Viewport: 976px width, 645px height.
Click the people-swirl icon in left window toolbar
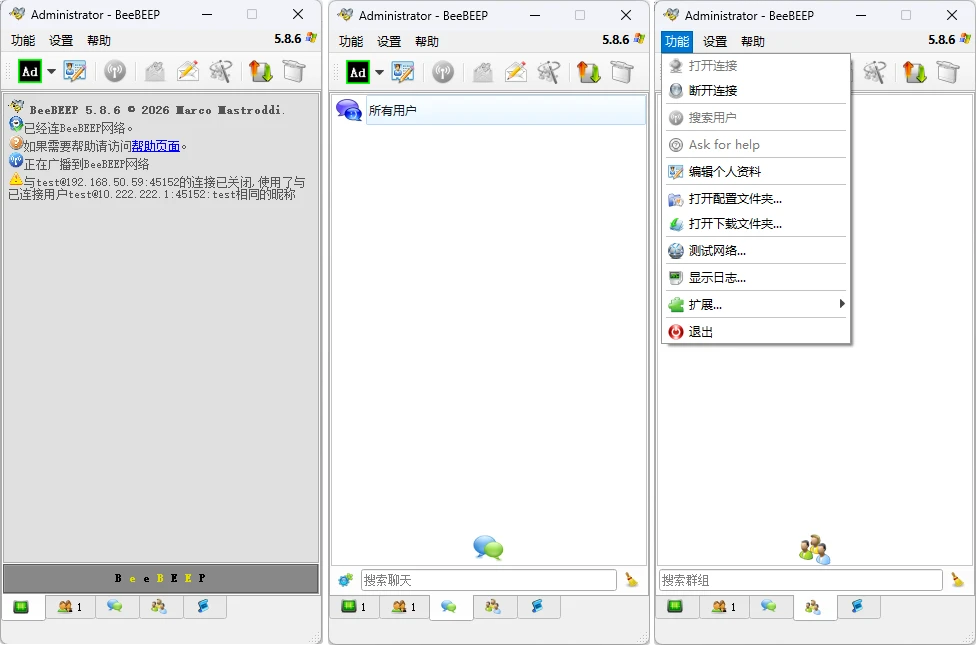coord(221,72)
